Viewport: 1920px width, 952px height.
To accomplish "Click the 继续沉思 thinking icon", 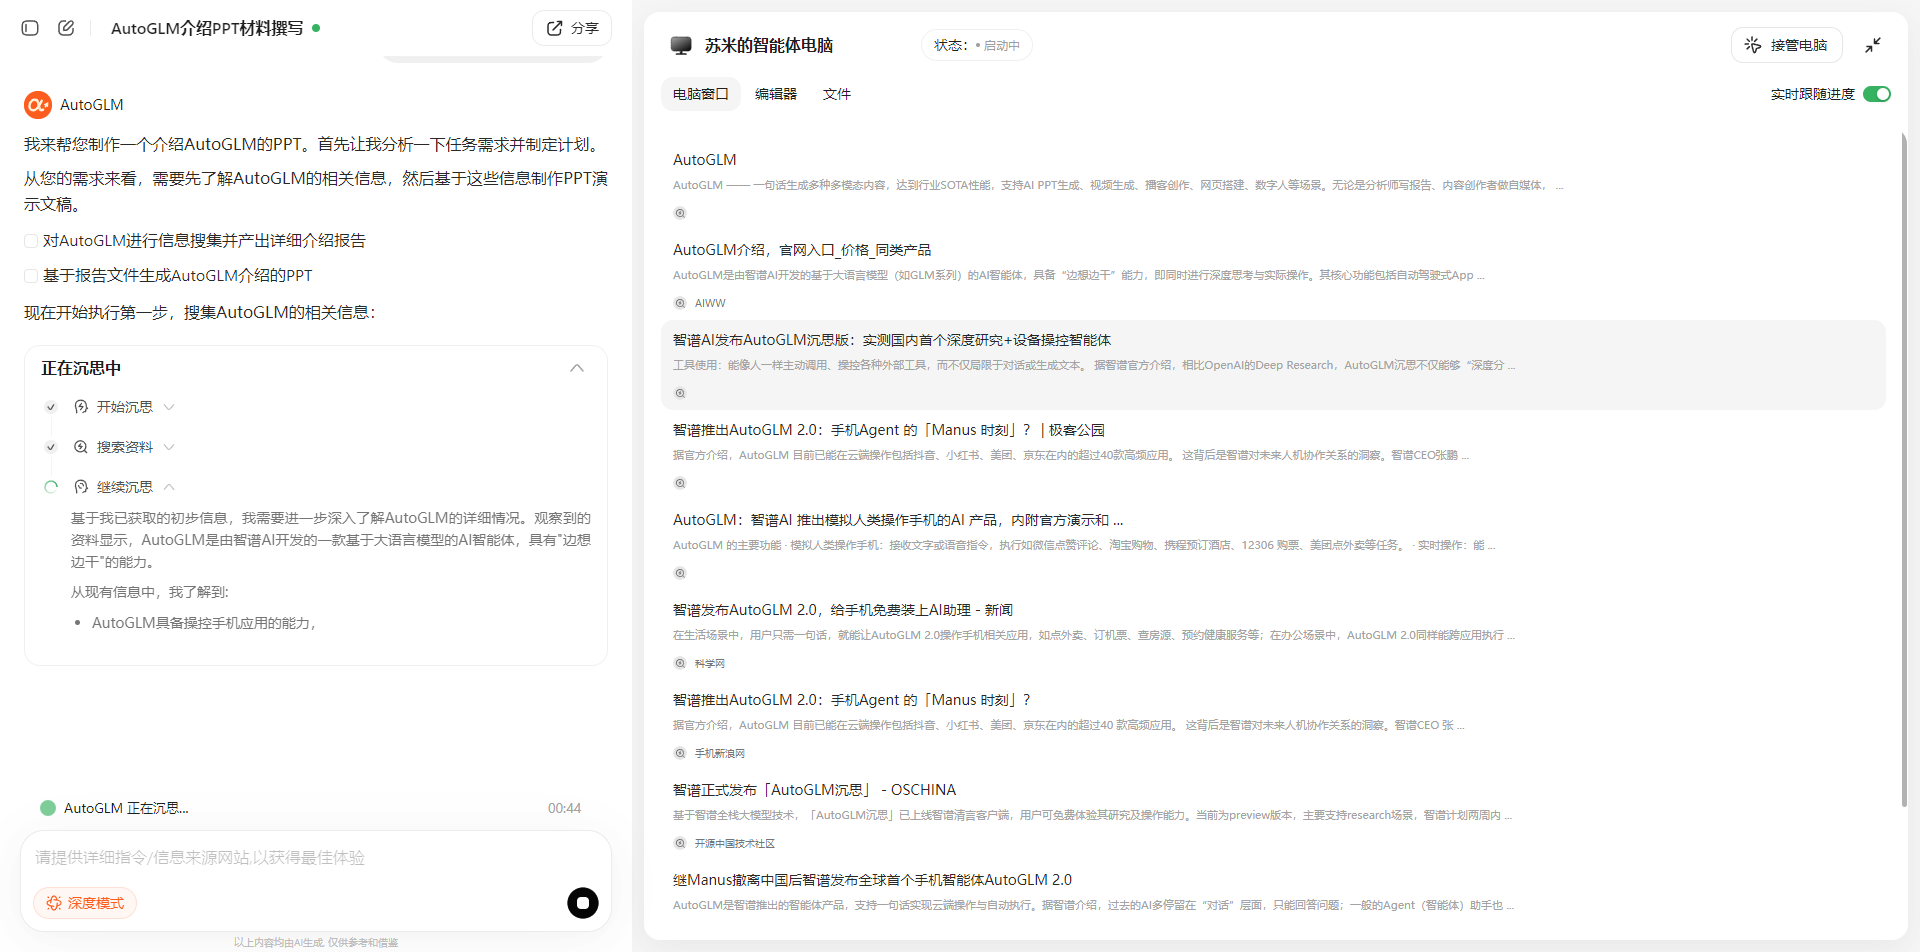I will point(81,487).
